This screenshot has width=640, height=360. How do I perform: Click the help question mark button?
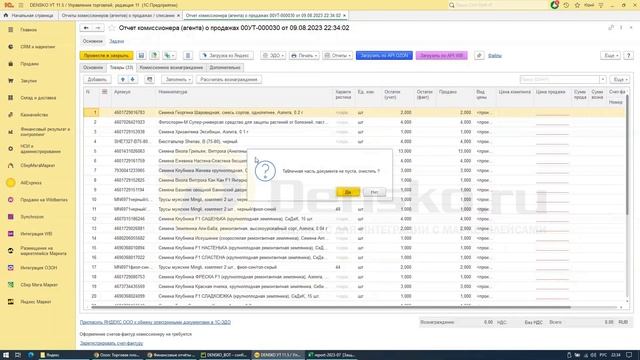coord(629,56)
